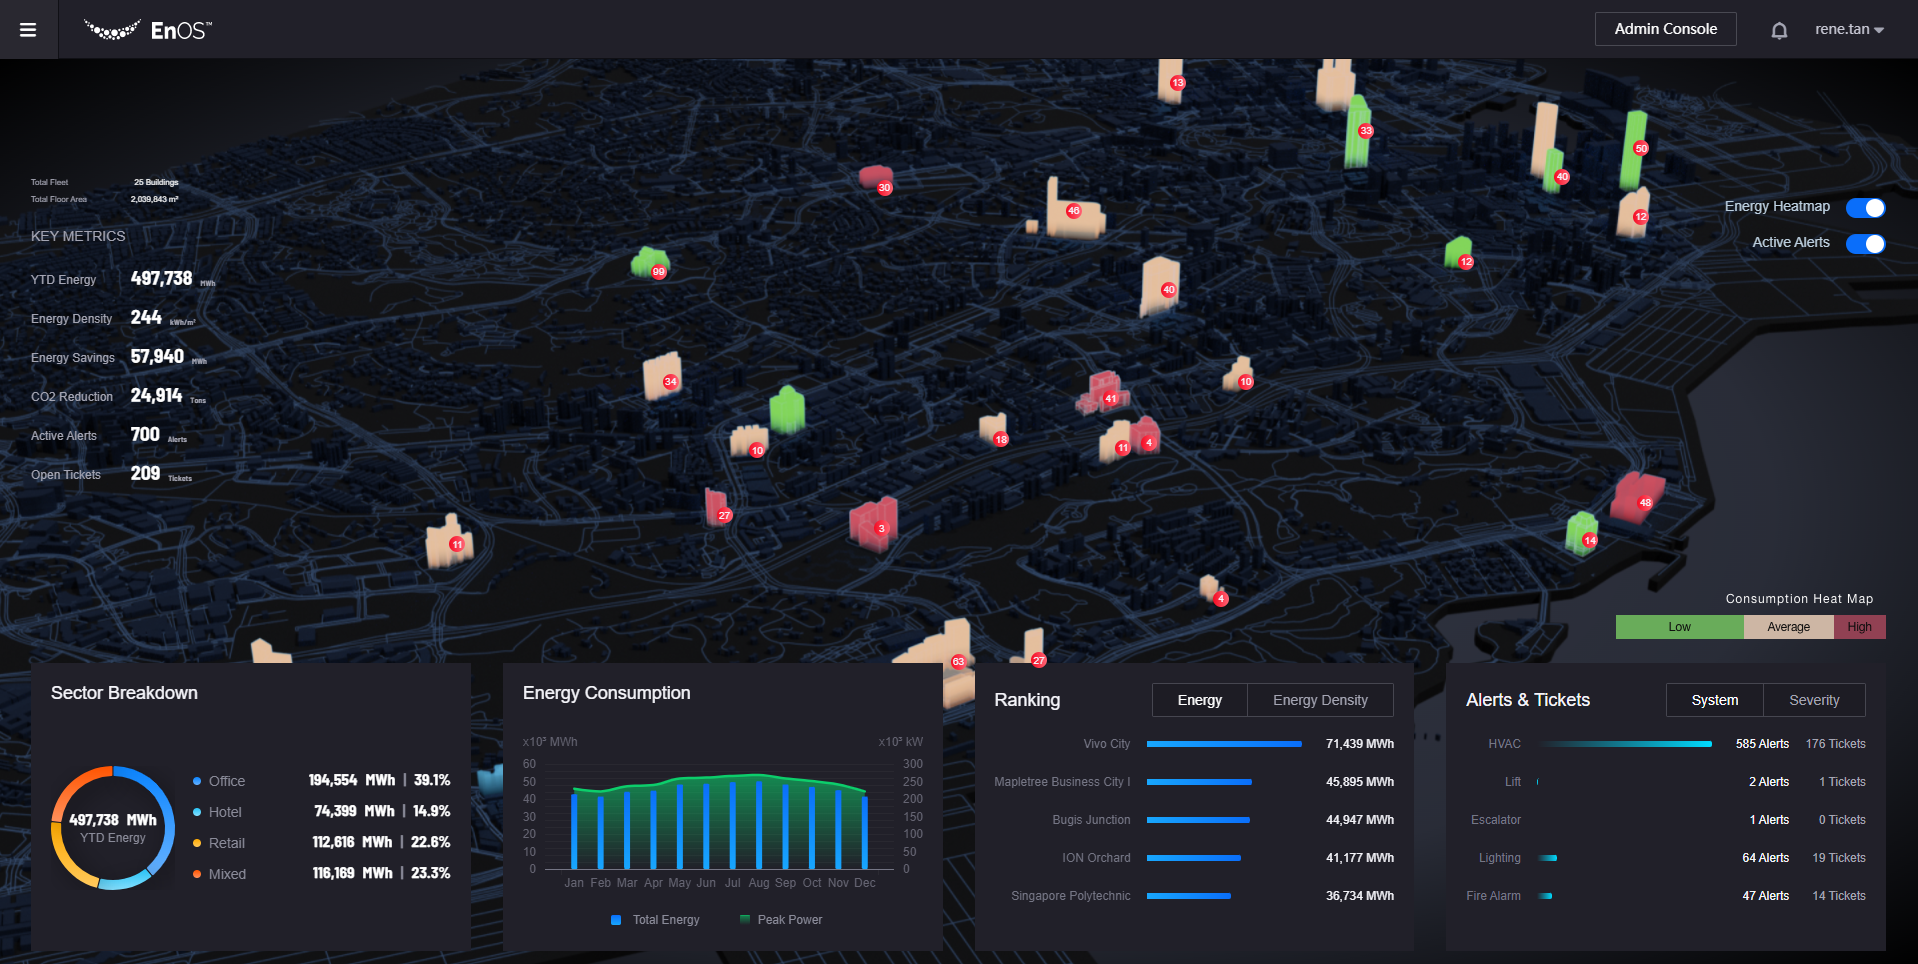The width and height of the screenshot is (1918, 964).
Task: Toggle the Active Alerts switch
Action: (x=1865, y=244)
